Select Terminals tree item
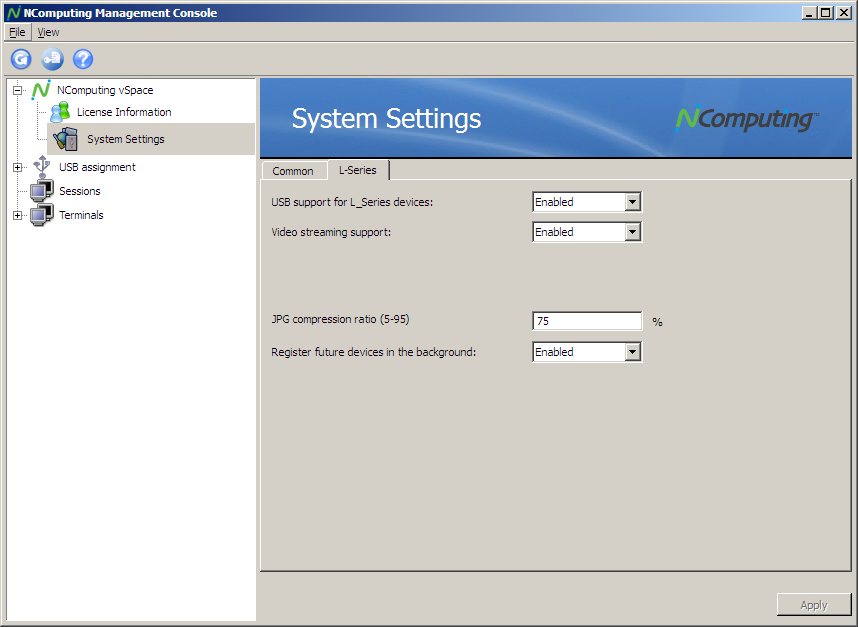 pos(82,215)
